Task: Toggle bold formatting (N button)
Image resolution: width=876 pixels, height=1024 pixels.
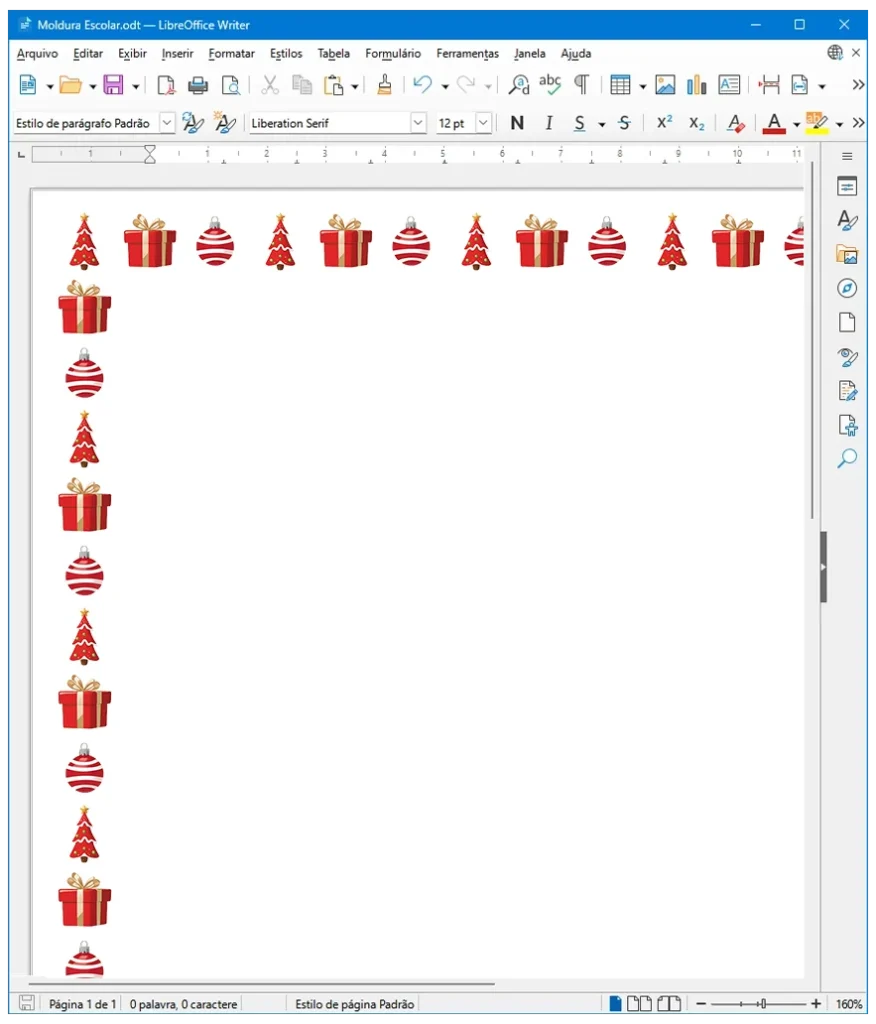Action: (x=516, y=123)
